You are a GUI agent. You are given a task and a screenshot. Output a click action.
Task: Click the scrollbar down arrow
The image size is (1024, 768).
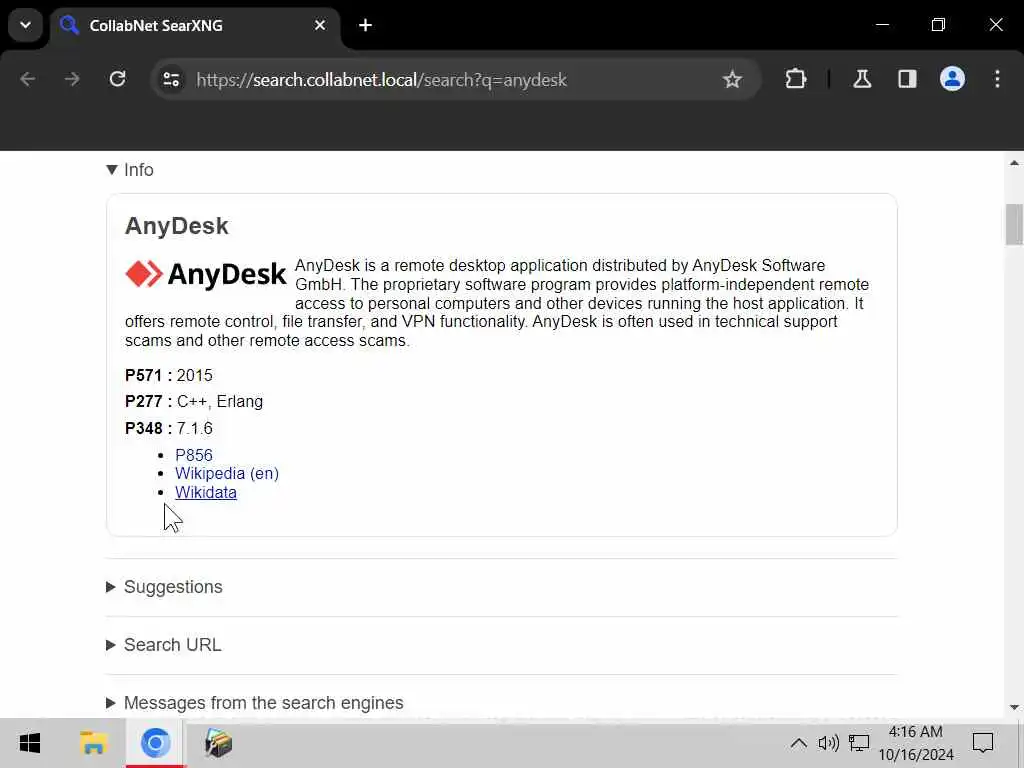coord(1014,707)
